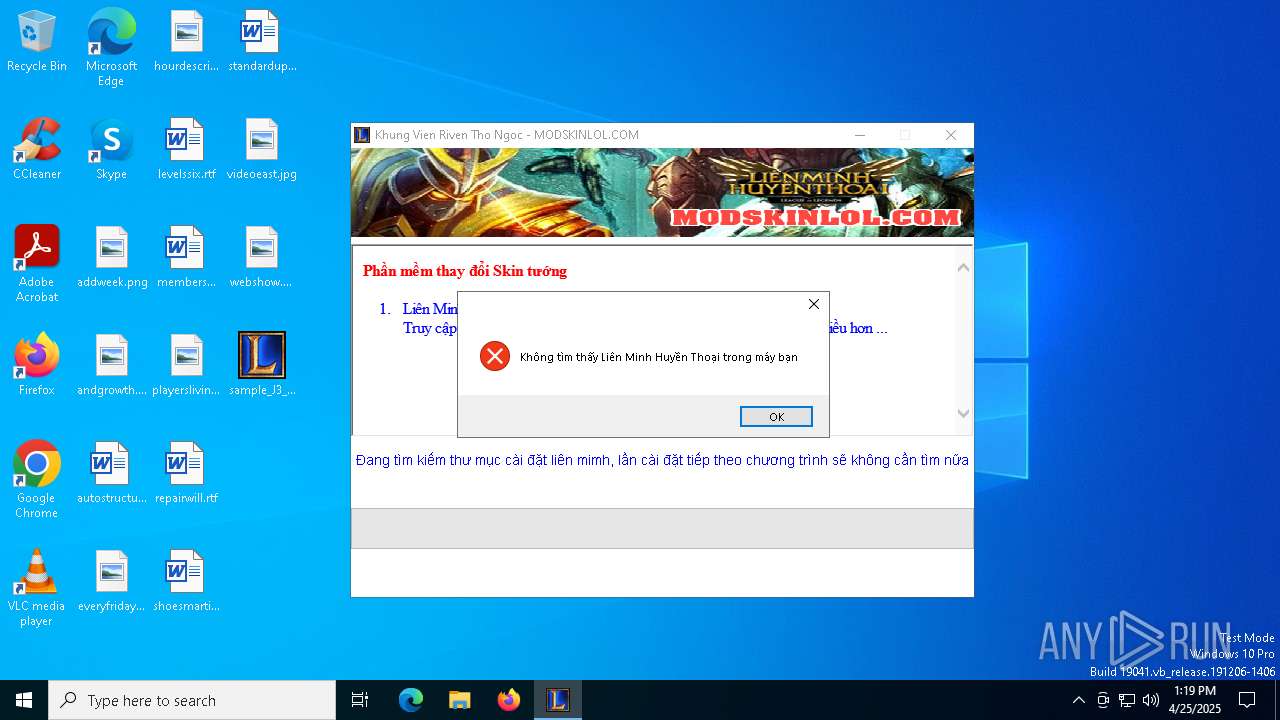Image resolution: width=1280 pixels, height=720 pixels.
Task: Select repairwill.rtf file icon
Action: [x=186, y=474]
